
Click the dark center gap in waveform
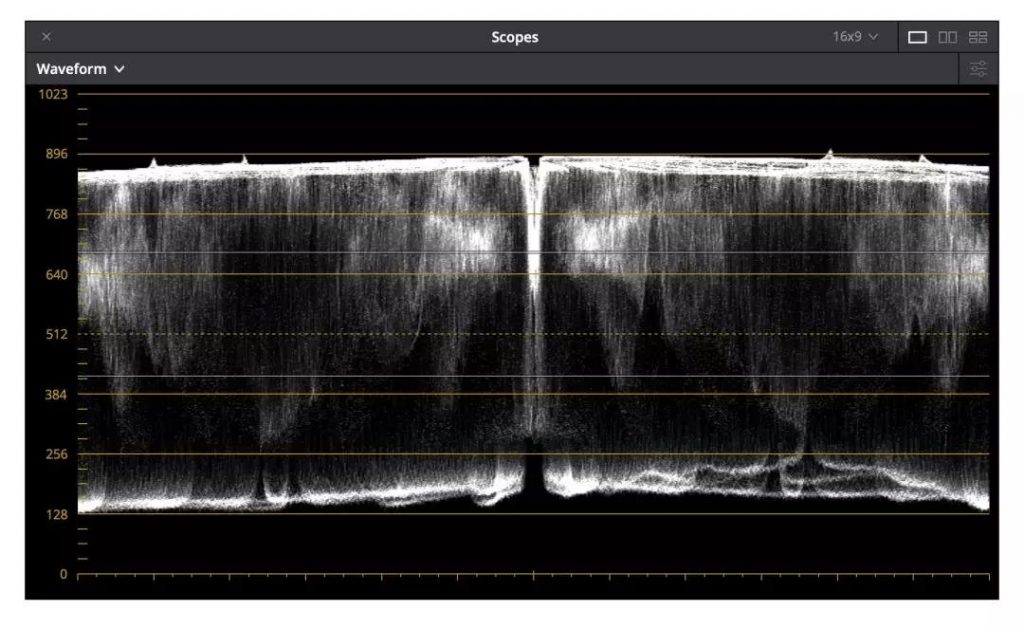point(534,480)
